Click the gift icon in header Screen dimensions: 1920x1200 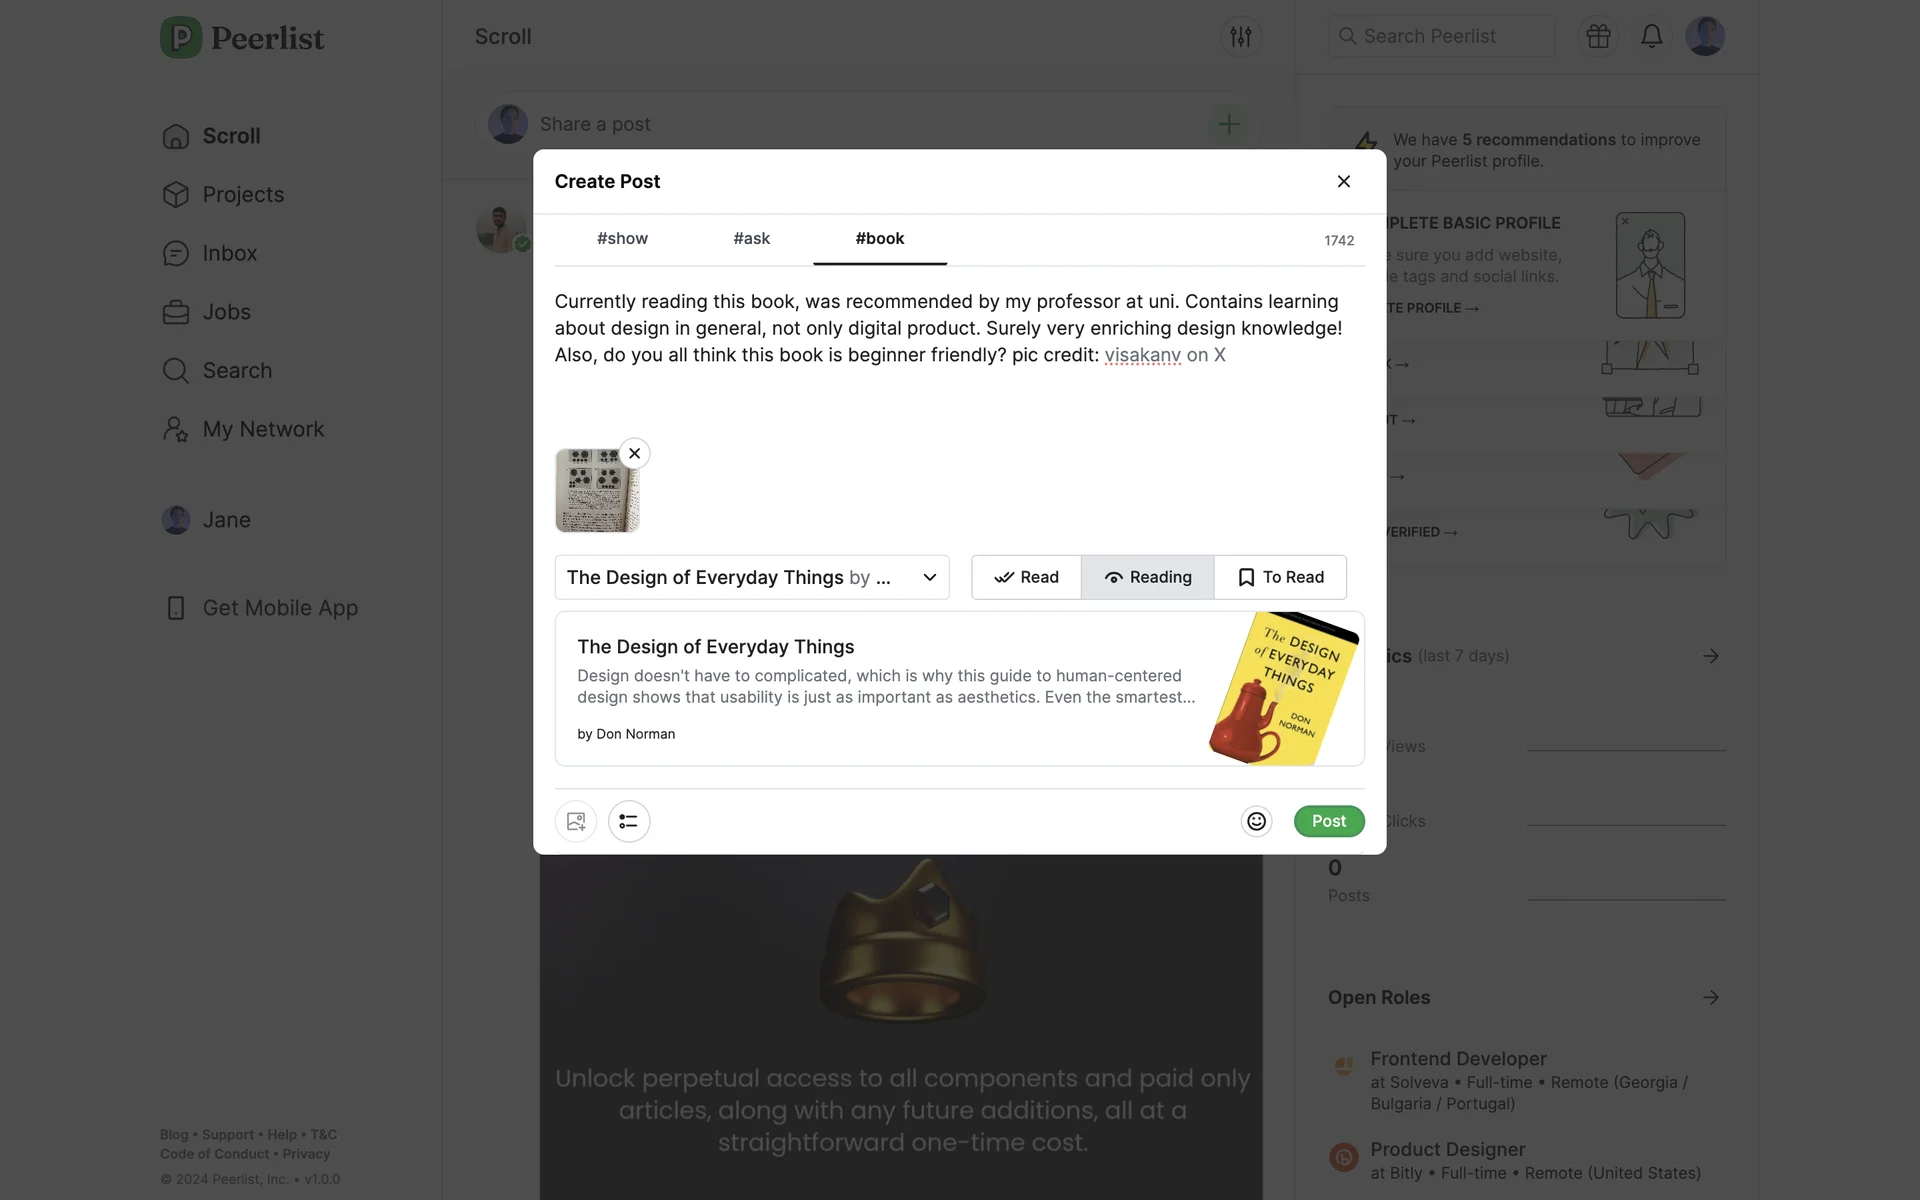pos(1598,36)
